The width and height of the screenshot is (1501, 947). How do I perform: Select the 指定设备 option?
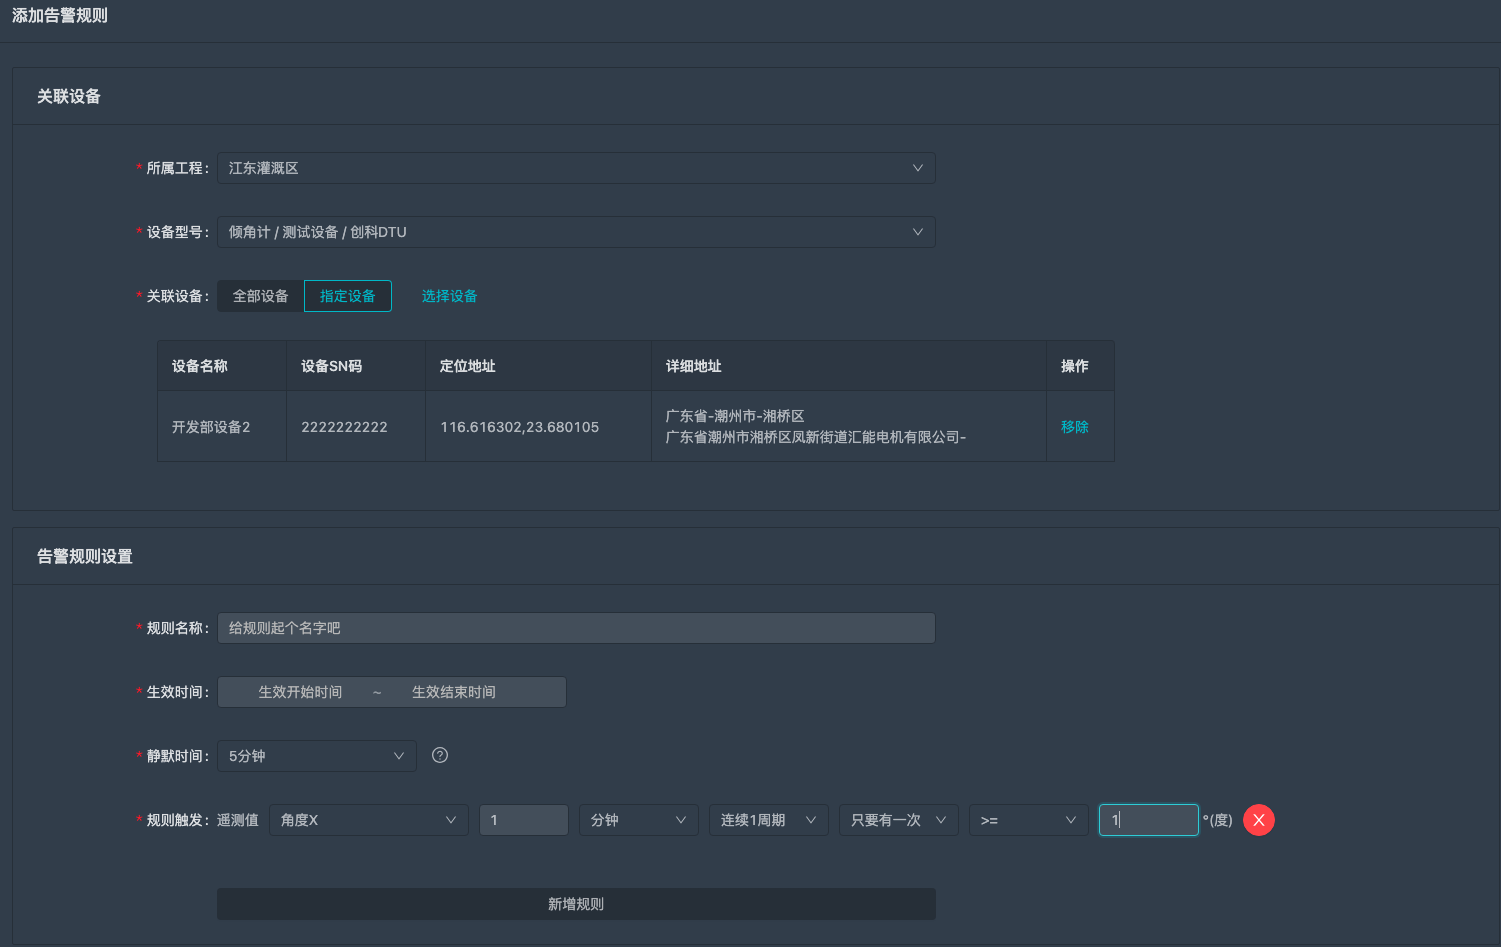pos(347,296)
